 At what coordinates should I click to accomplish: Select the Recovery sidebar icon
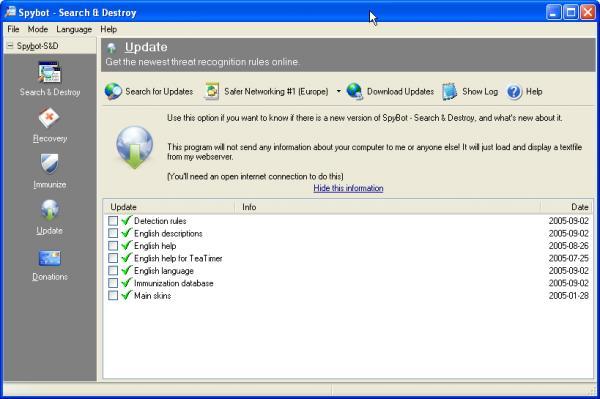(49, 118)
